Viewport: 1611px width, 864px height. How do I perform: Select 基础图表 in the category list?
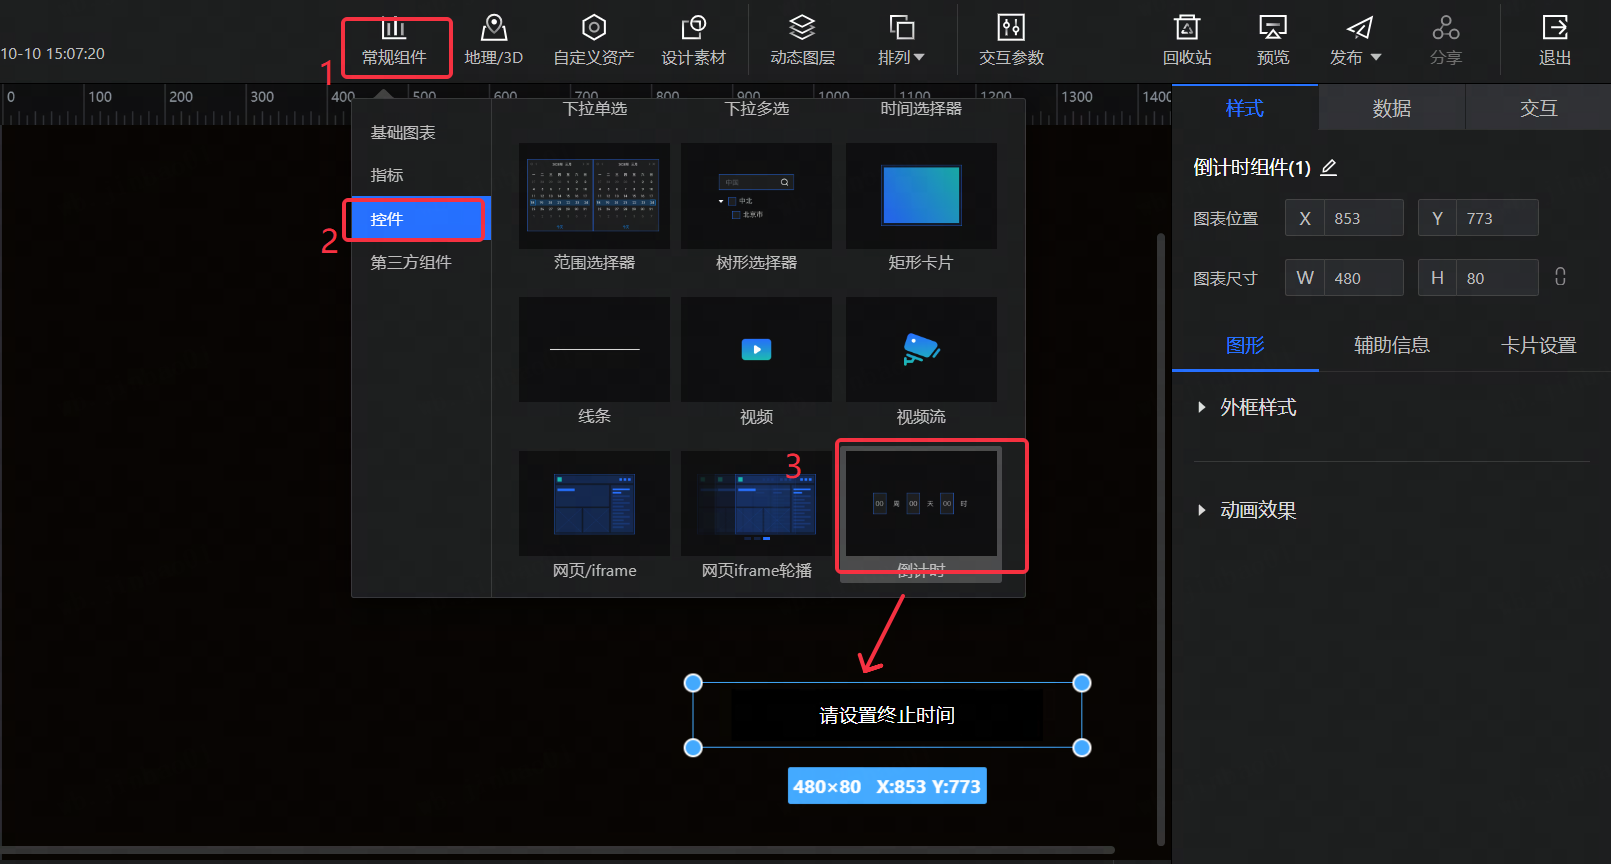tap(403, 132)
